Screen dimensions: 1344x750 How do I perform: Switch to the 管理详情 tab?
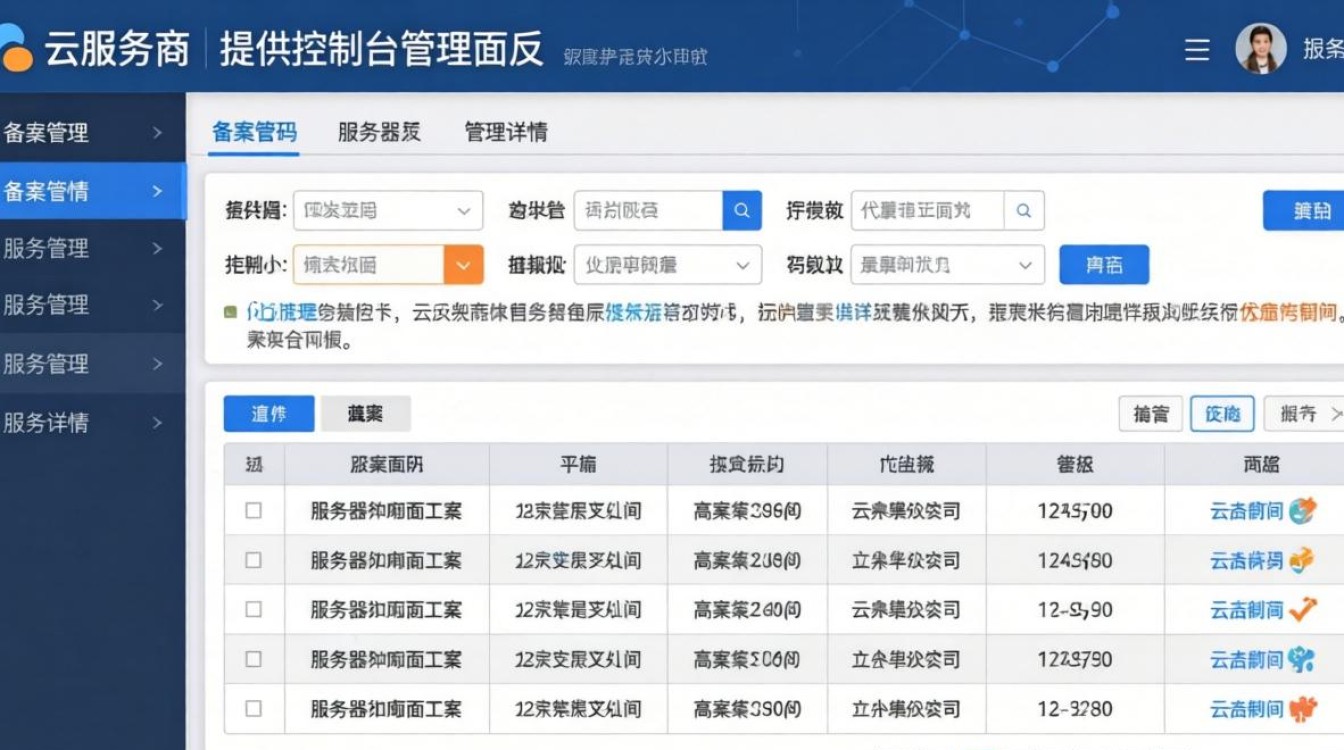[x=505, y=131]
